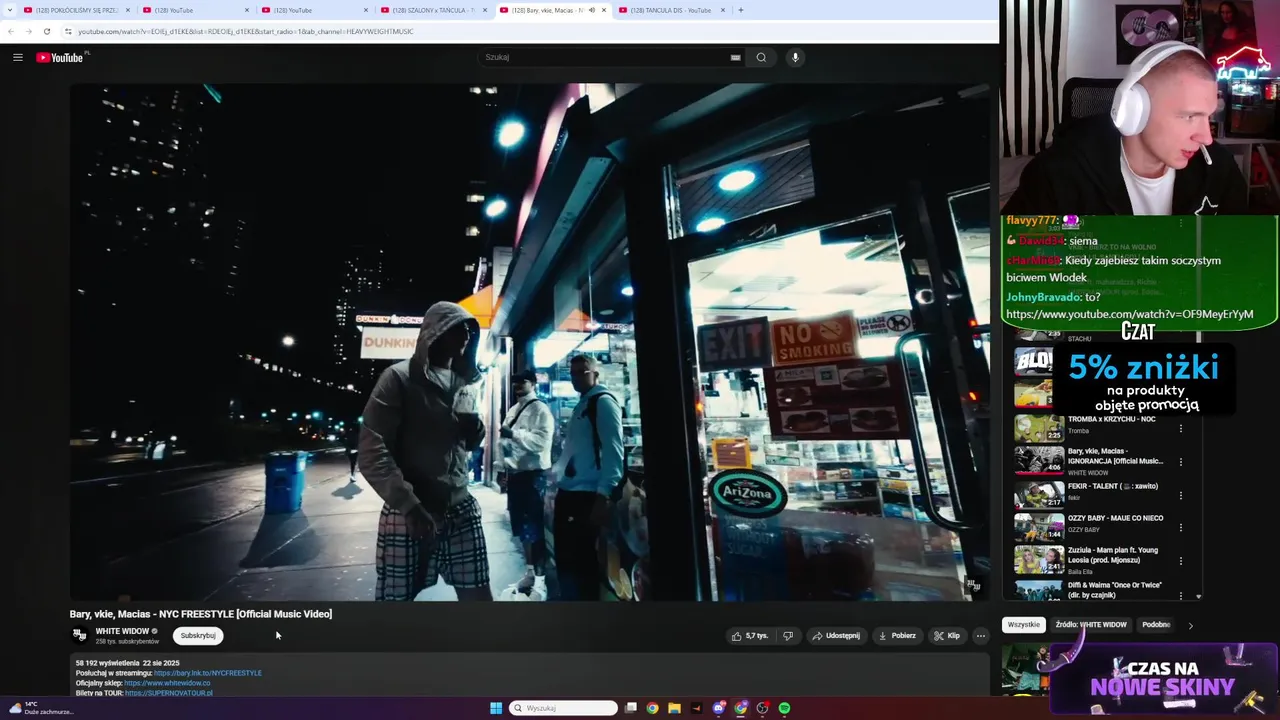
Task: Click the taskbar Wyszukaj search box
Action: pos(564,708)
